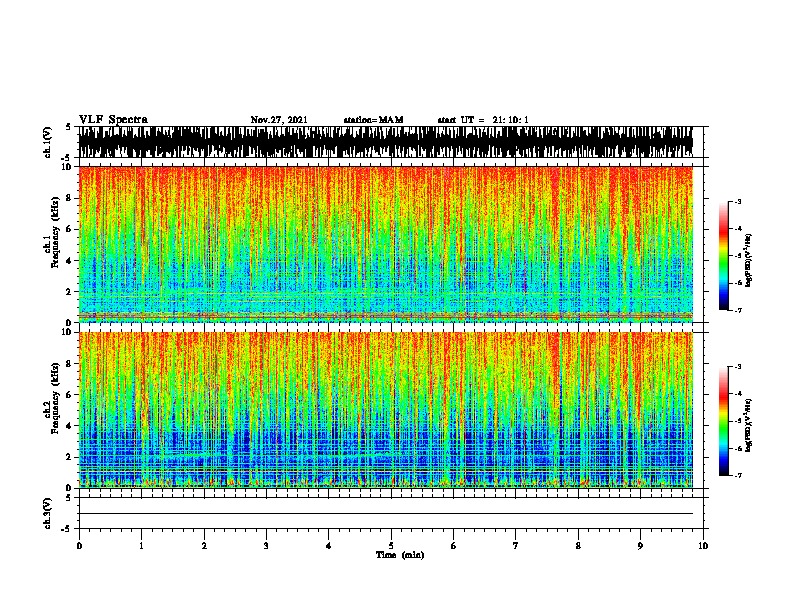Click time axis tick label "0"

pos(79,546)
